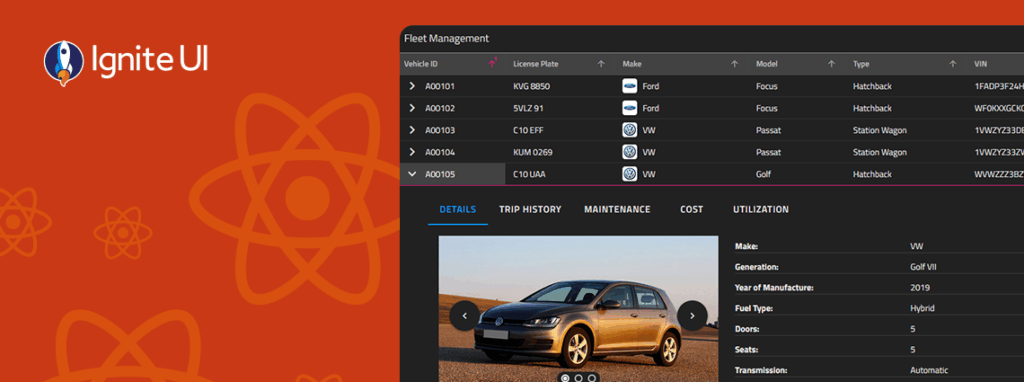Click the Golf car photo

(x=579, y=310)
